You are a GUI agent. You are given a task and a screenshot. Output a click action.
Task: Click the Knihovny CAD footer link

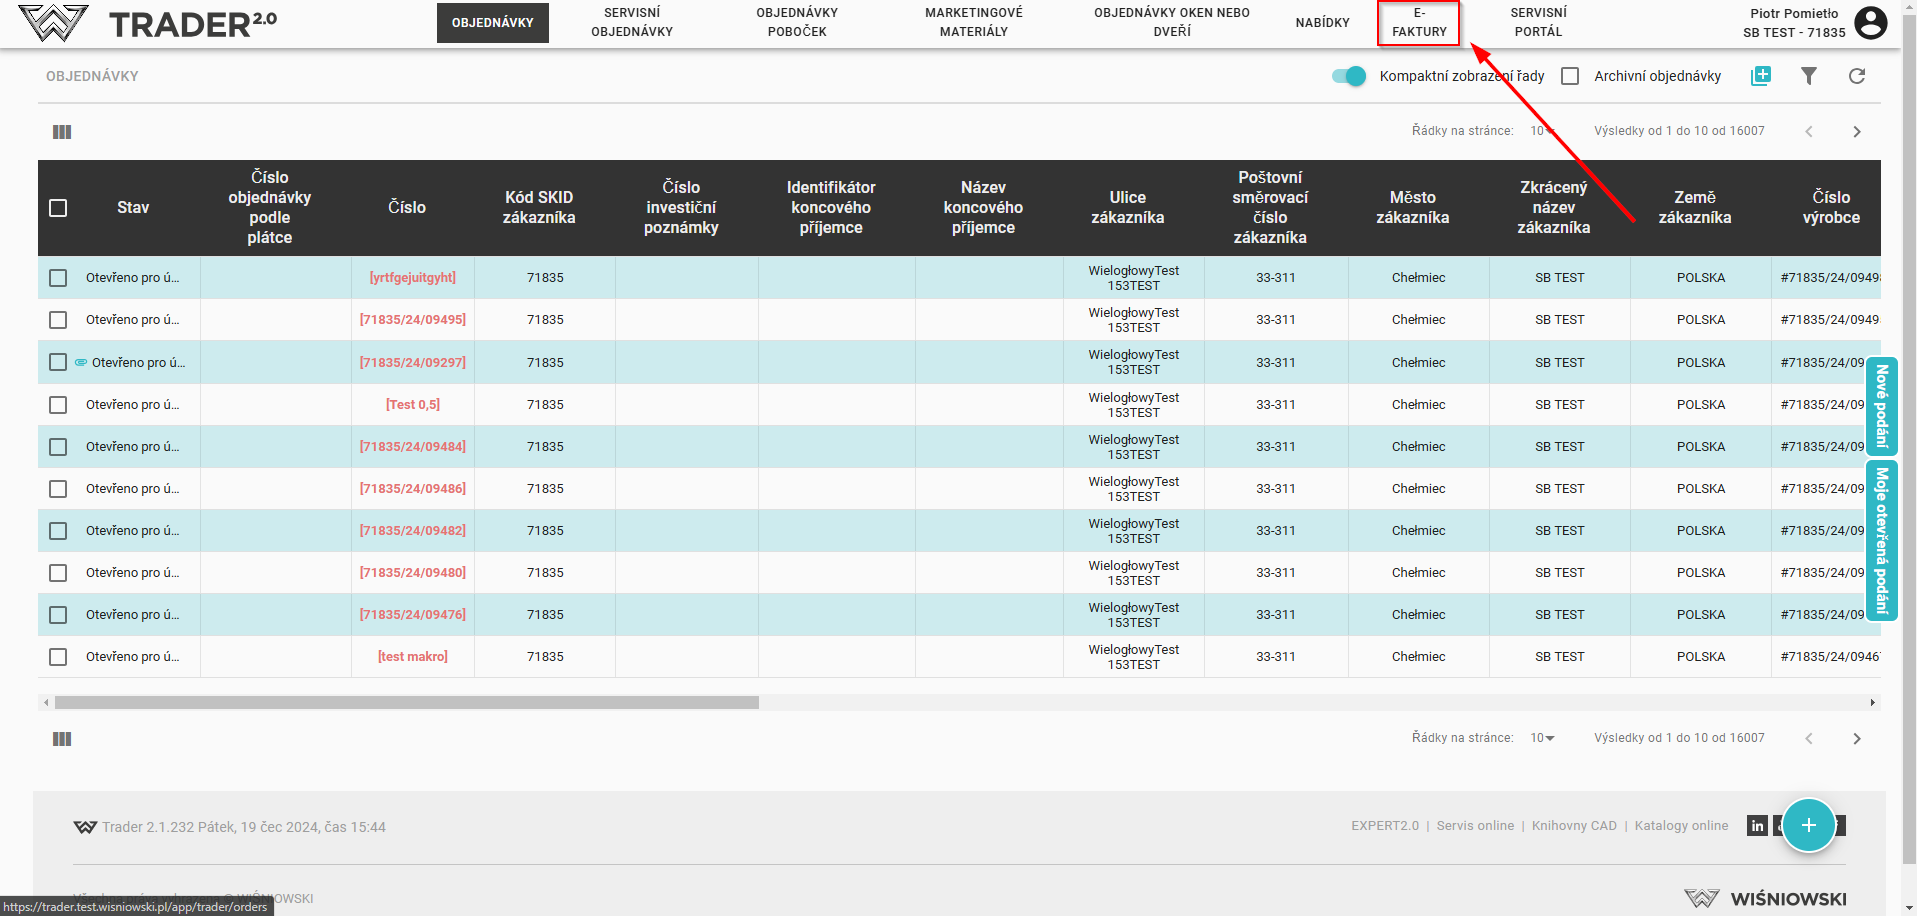(x=1573, y=826)
